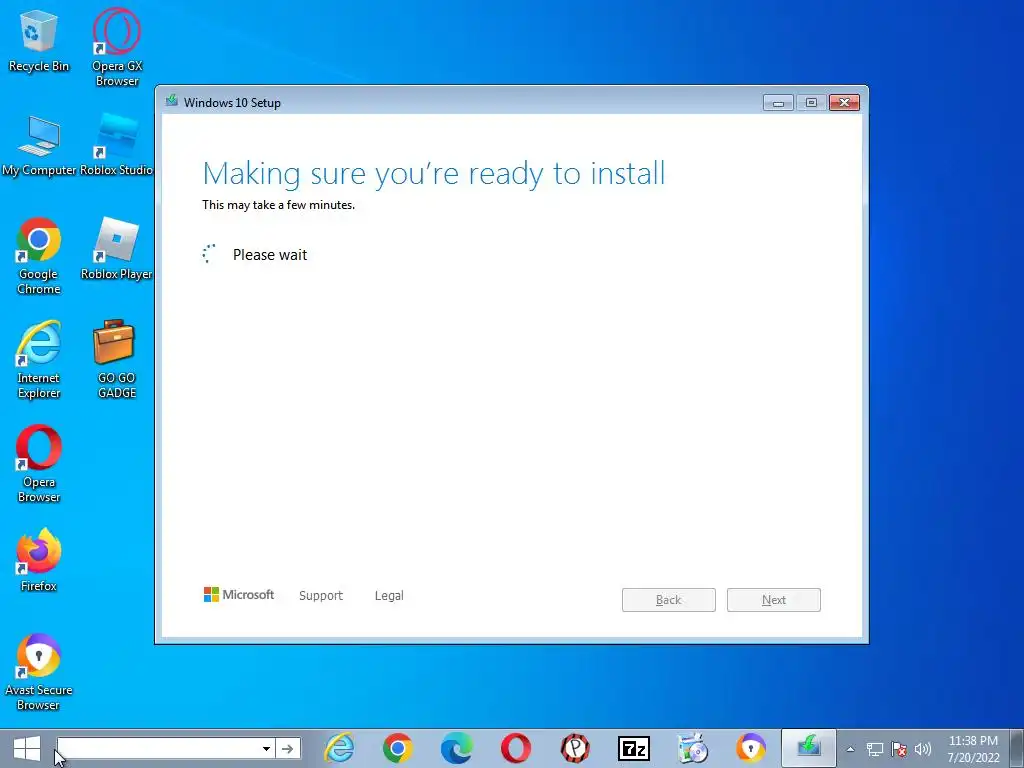Select the My Computer desktop icon
Screen dimensions: 1024x768
(x=39, y=146)
